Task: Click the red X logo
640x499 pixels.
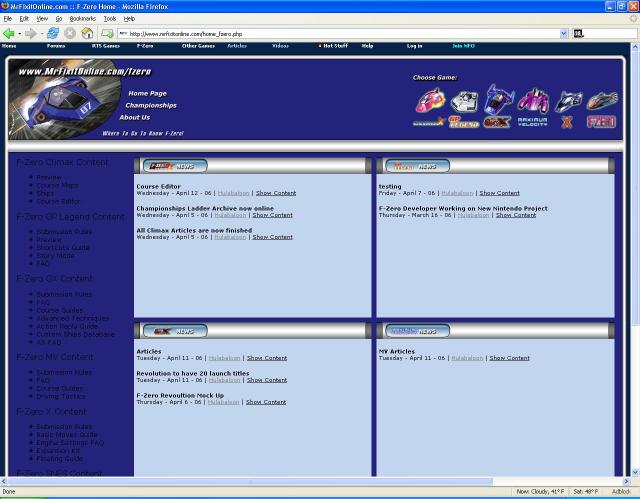Action: click(x=567, y=122)
